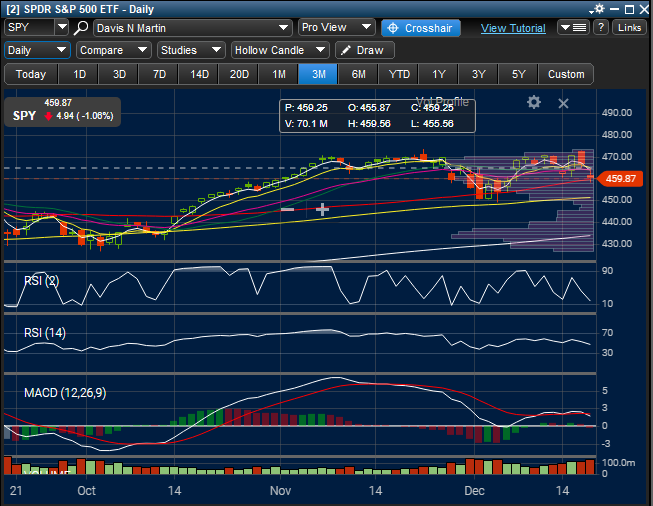This screenshot has width=653, height=506.
Task: Click the OHLC data tooltip box
Action: pos(377,116)
